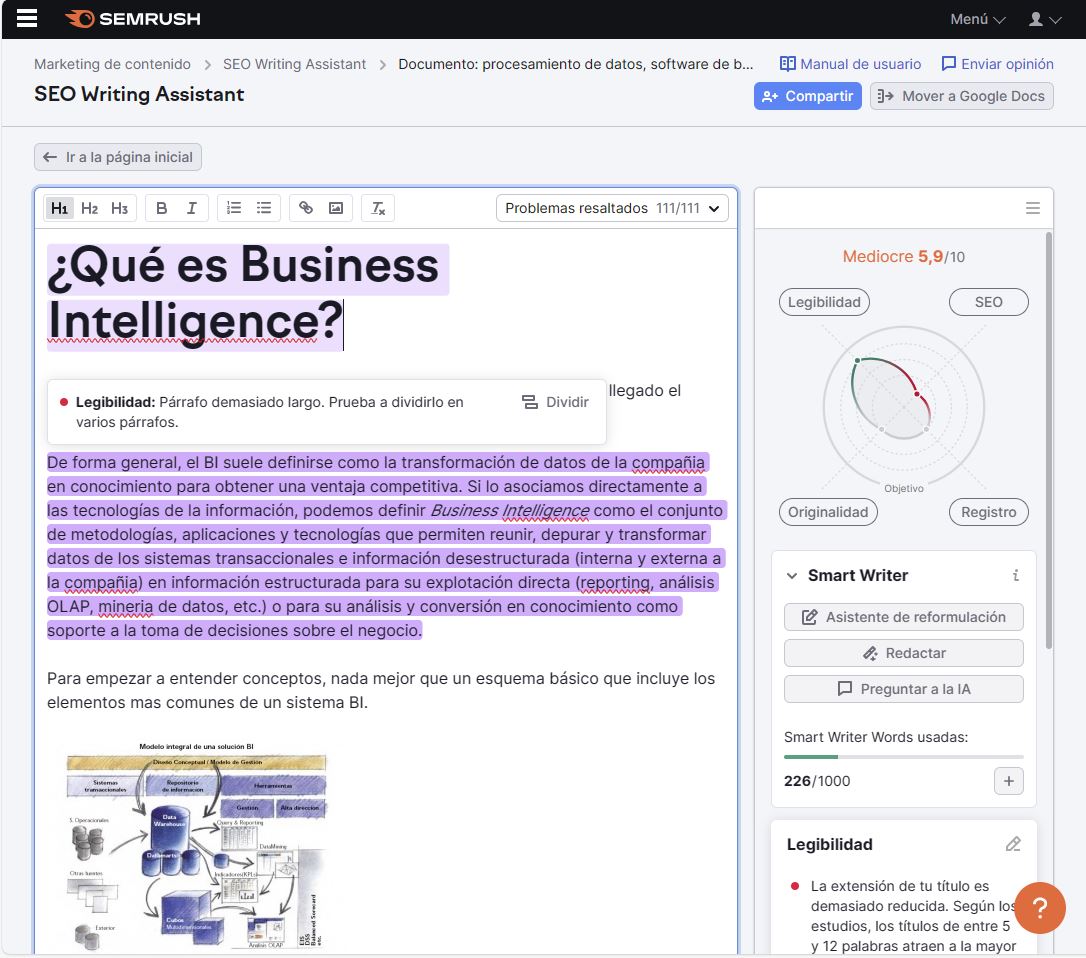
Task: Collapse the Smart Writer section
Action: coord(792,575)
